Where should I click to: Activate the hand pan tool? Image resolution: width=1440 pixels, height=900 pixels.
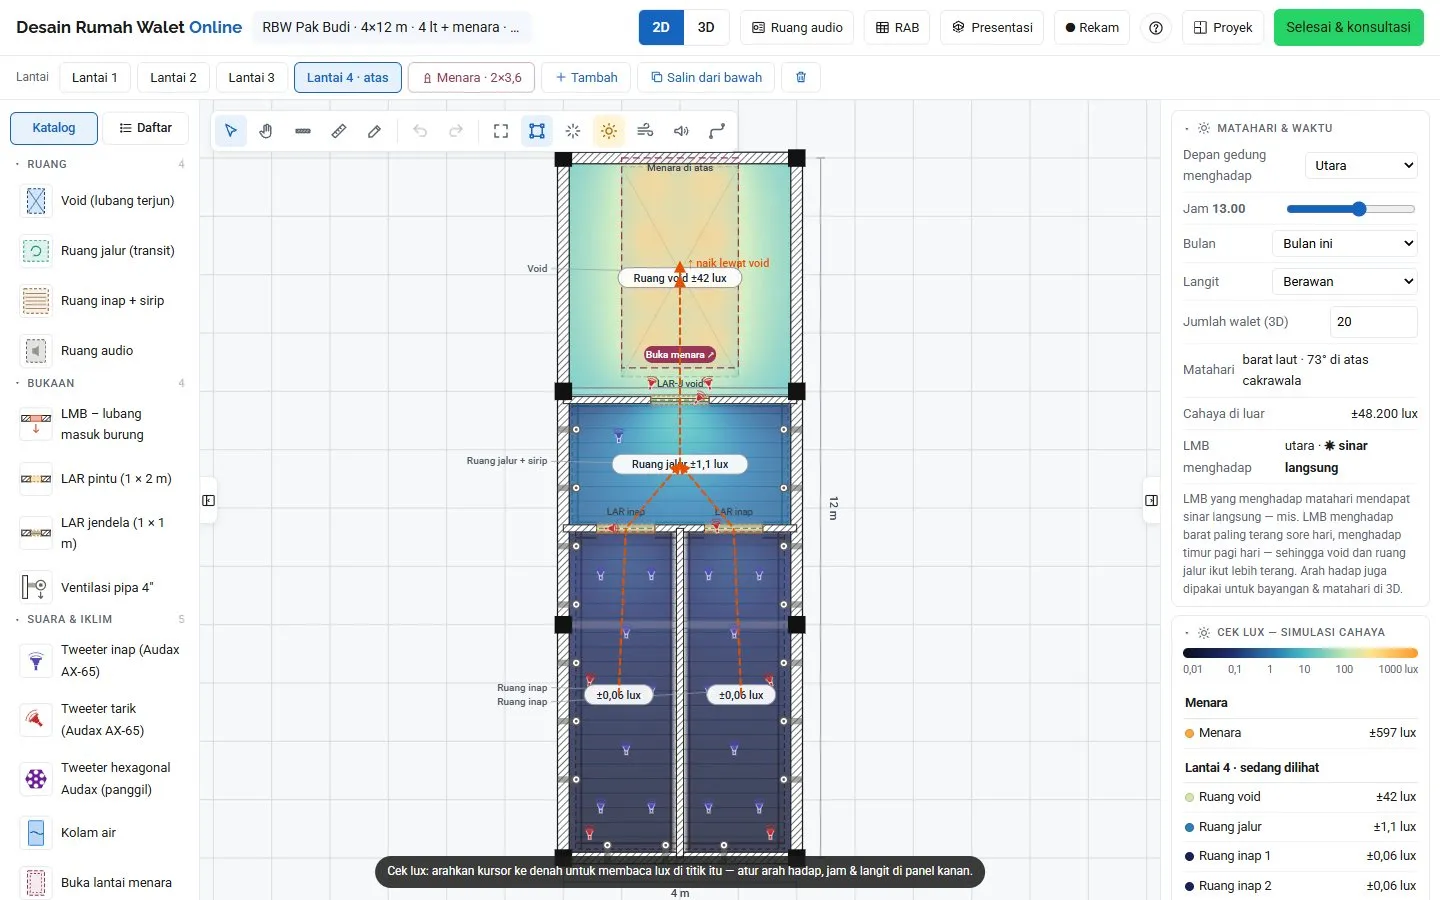tap(266, 131)
